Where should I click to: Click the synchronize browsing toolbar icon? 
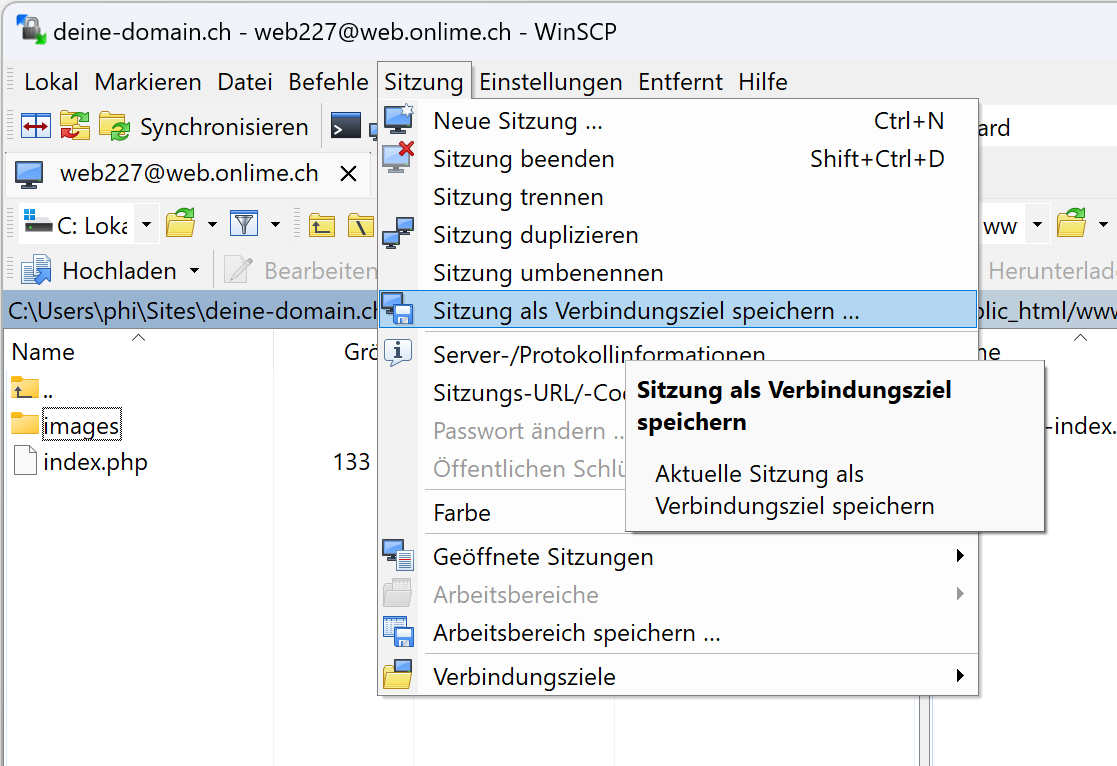[75, 127]
